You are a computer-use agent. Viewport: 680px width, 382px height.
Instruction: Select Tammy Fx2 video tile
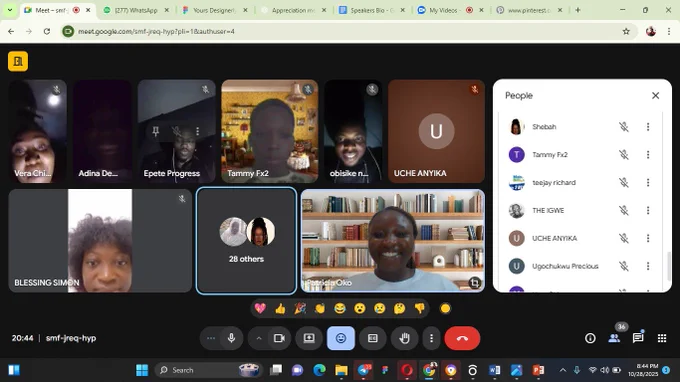pyautogui.click(x=269, y=131)
